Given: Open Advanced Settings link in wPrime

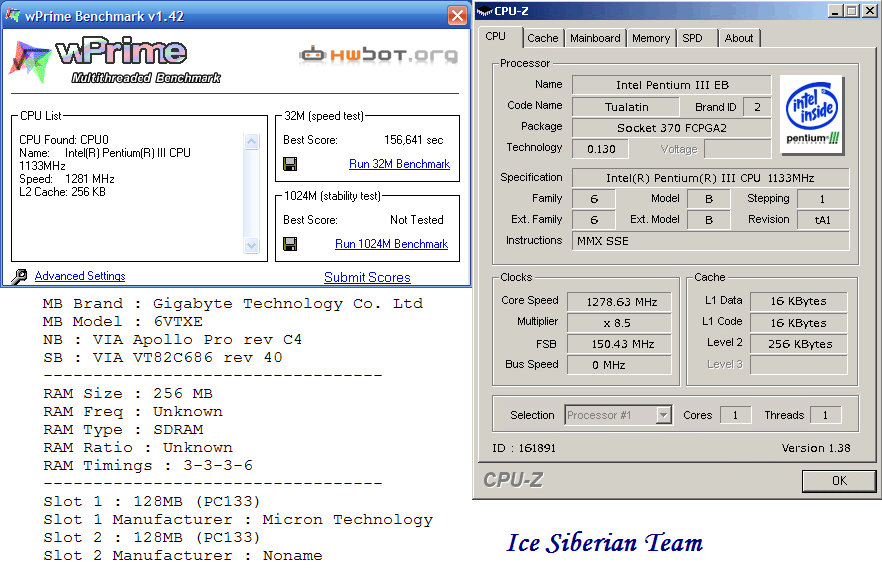Looking at the screenshot, I should pos(80,276).
